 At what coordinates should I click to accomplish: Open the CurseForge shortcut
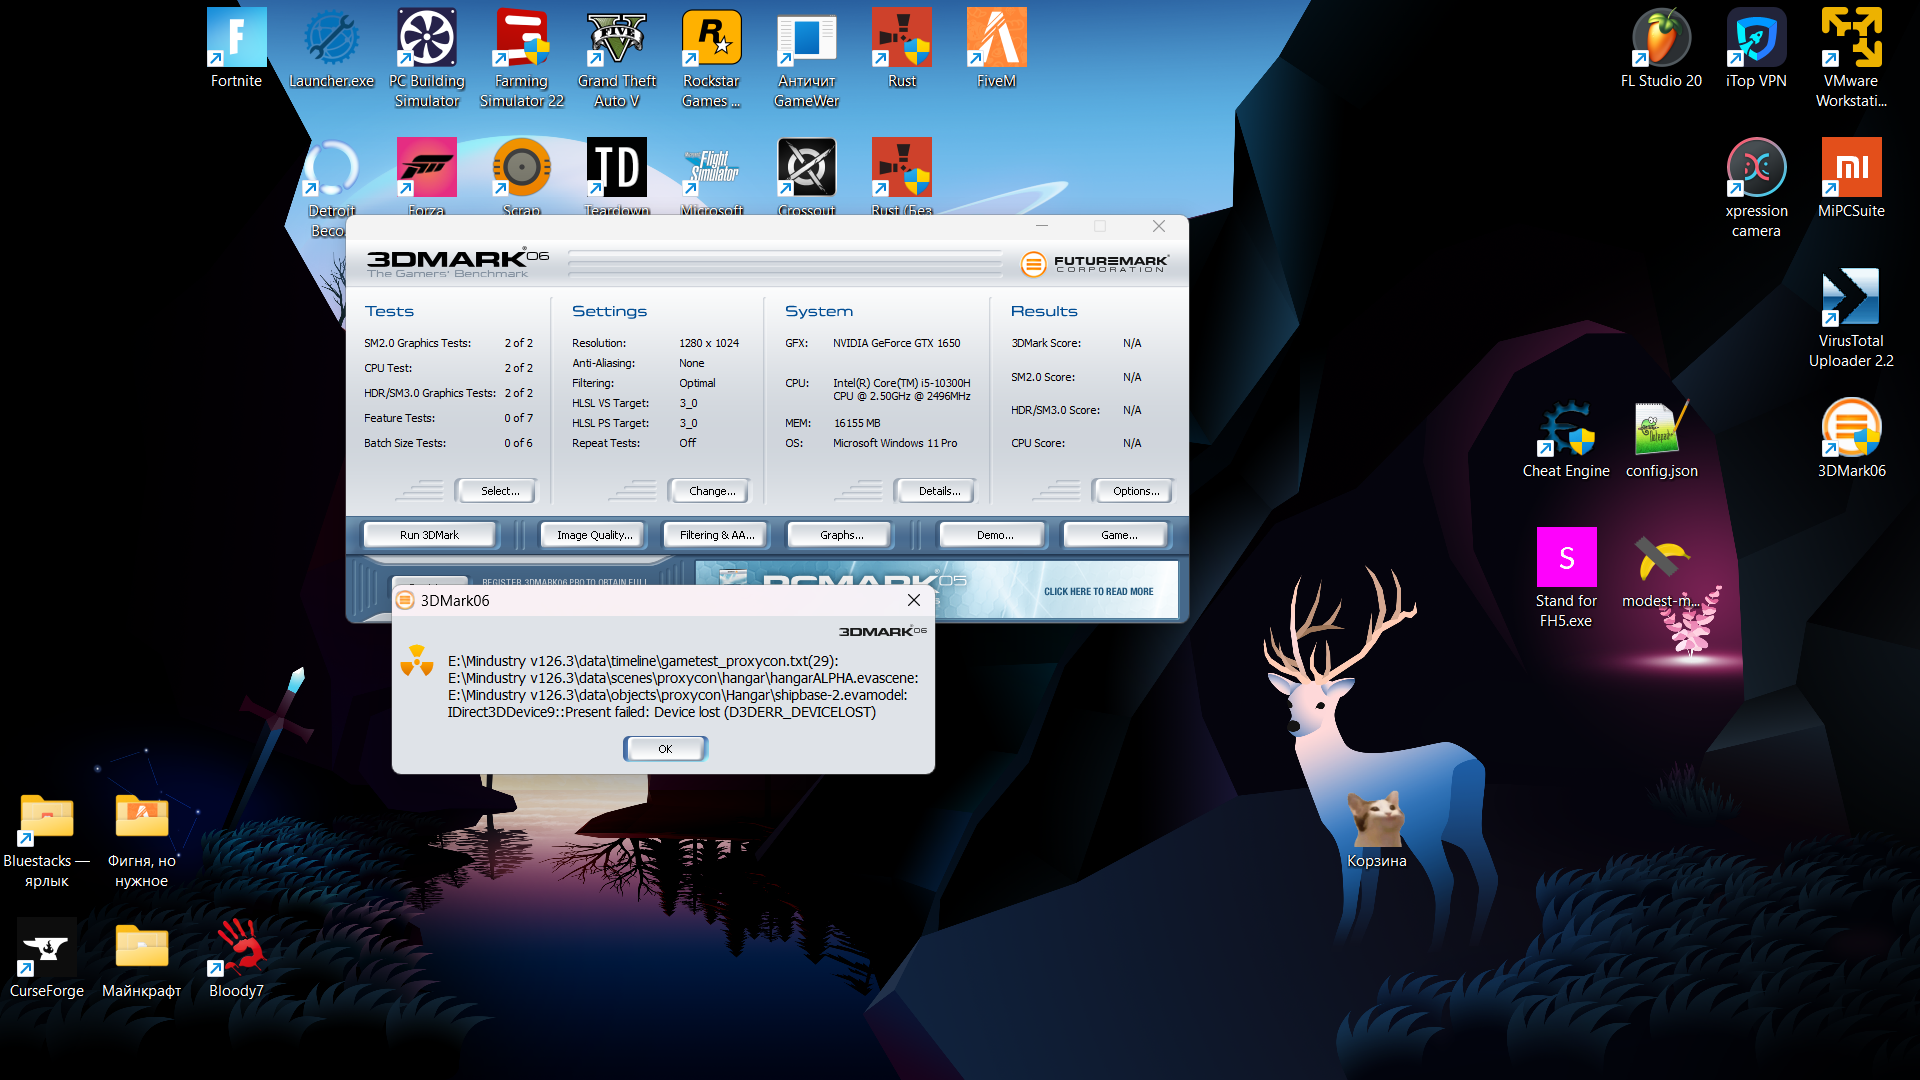(x=47, y=959)
